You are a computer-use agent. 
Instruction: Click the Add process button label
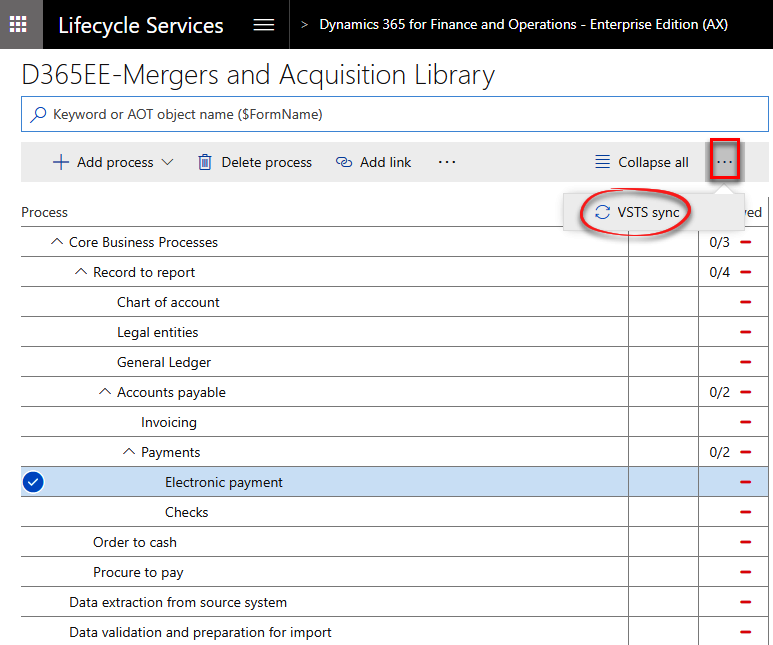115,162
